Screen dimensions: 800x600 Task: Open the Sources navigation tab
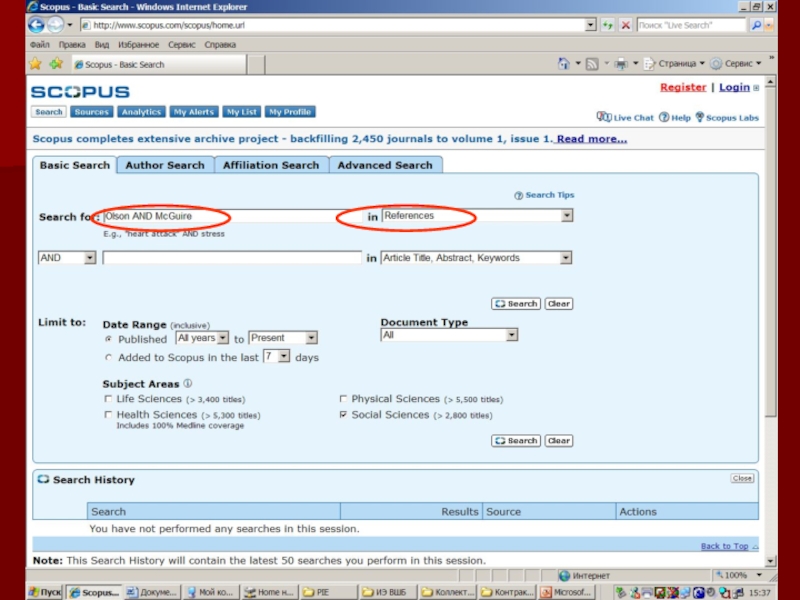pos(91,112)
